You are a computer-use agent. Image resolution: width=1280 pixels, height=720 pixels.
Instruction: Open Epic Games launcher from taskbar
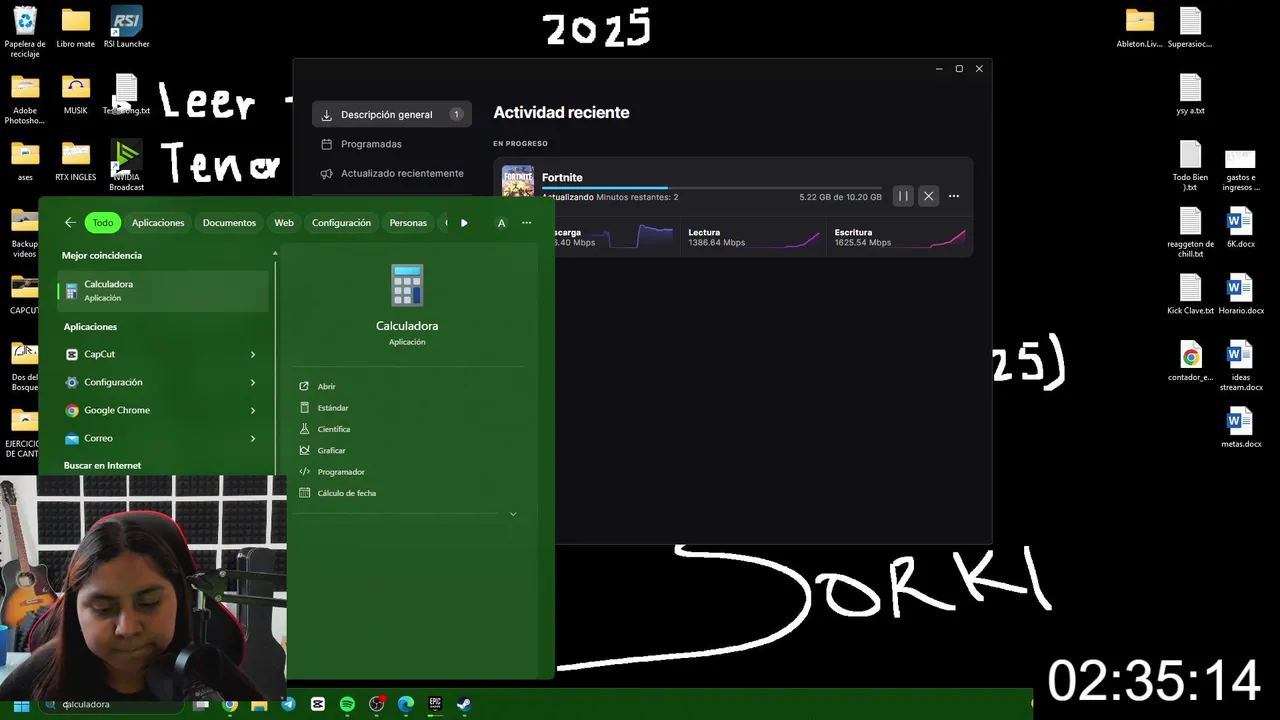pos(435,705)
